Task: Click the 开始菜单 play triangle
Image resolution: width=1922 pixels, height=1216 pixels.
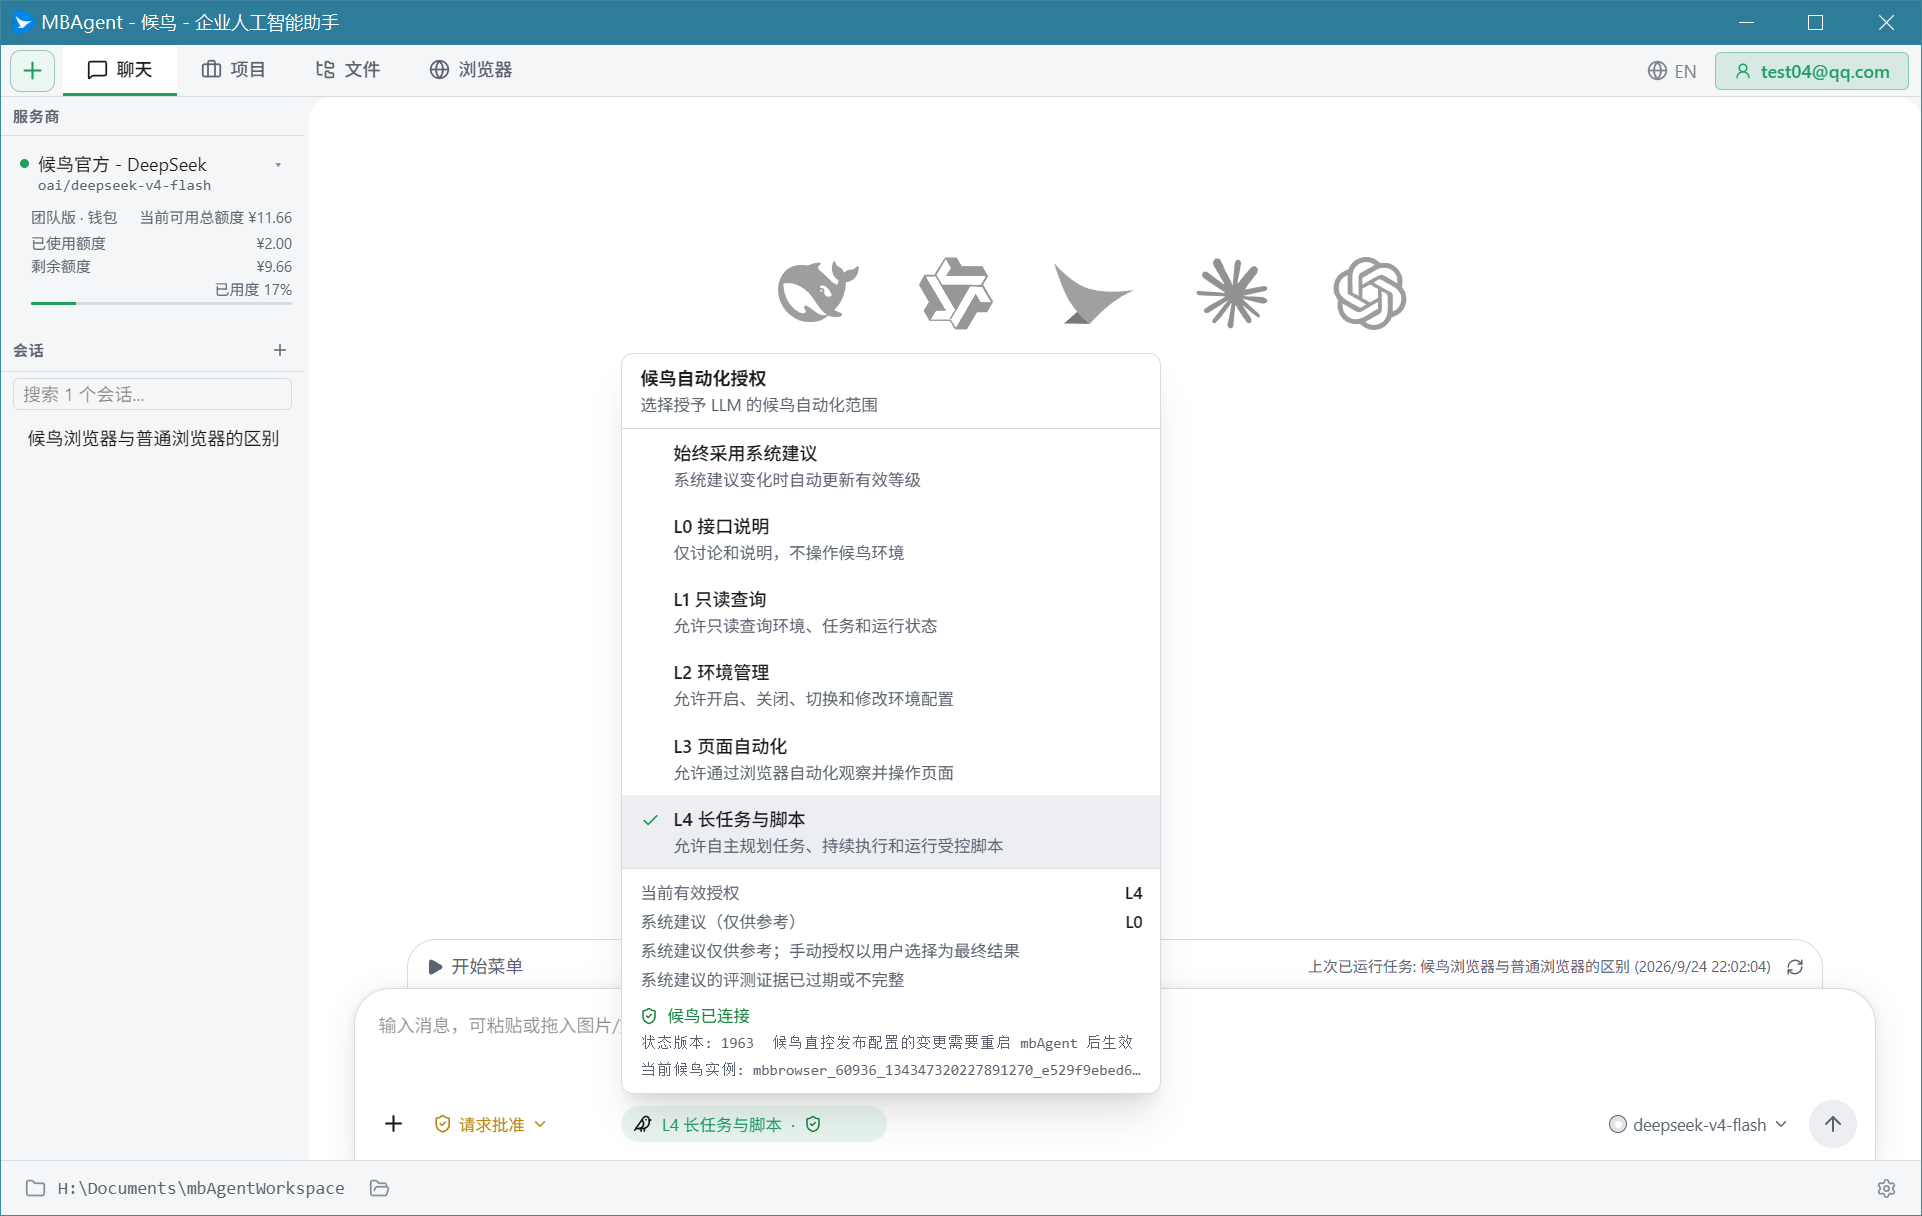Action: [435, 966]
